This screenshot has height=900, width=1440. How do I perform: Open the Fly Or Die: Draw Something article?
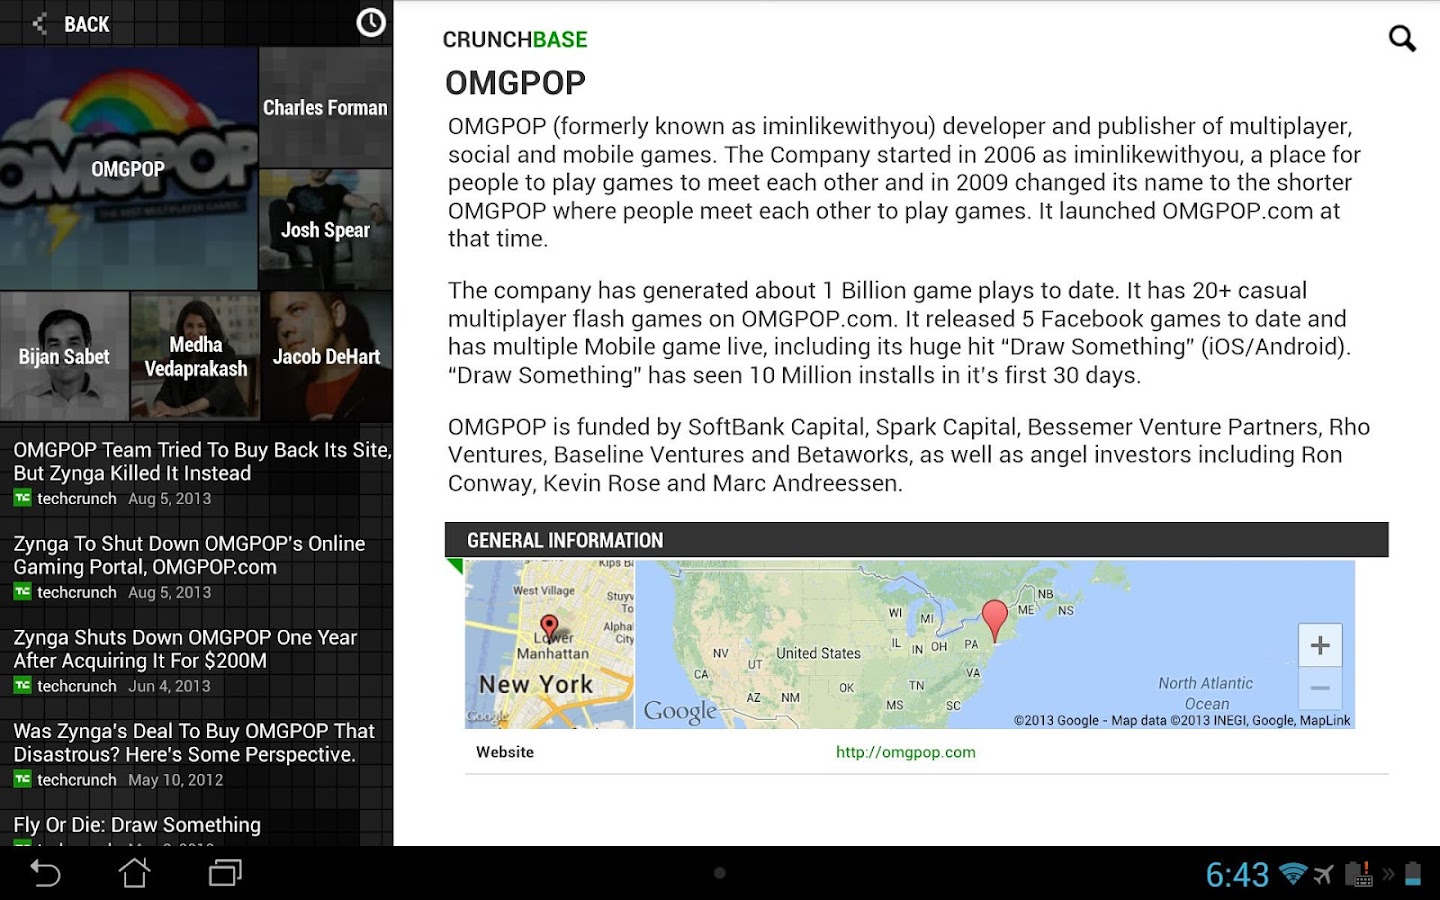pos(136,825)
